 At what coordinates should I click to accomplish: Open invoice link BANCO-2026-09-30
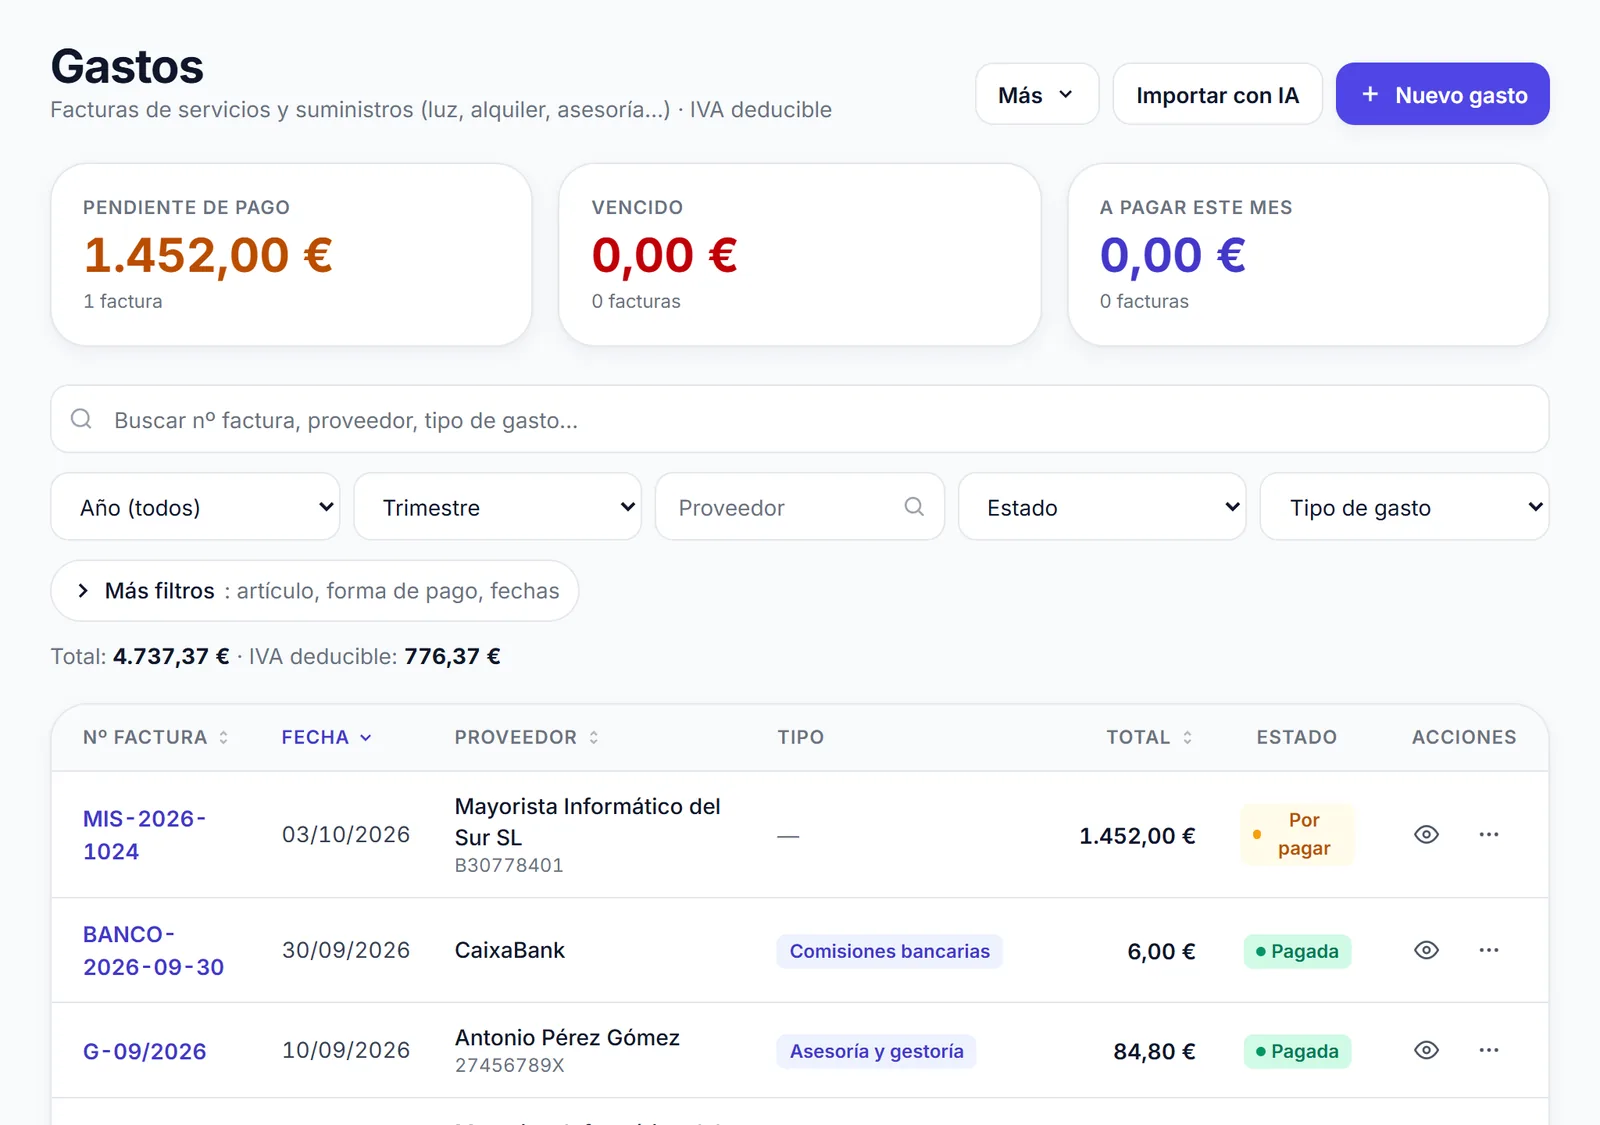pyautogui.click(x=153, y=951)
